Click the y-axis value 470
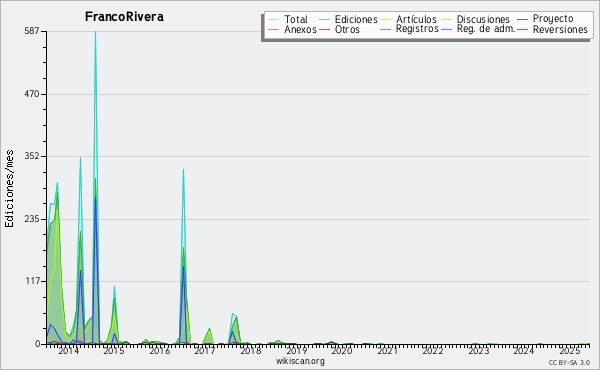 32,94
